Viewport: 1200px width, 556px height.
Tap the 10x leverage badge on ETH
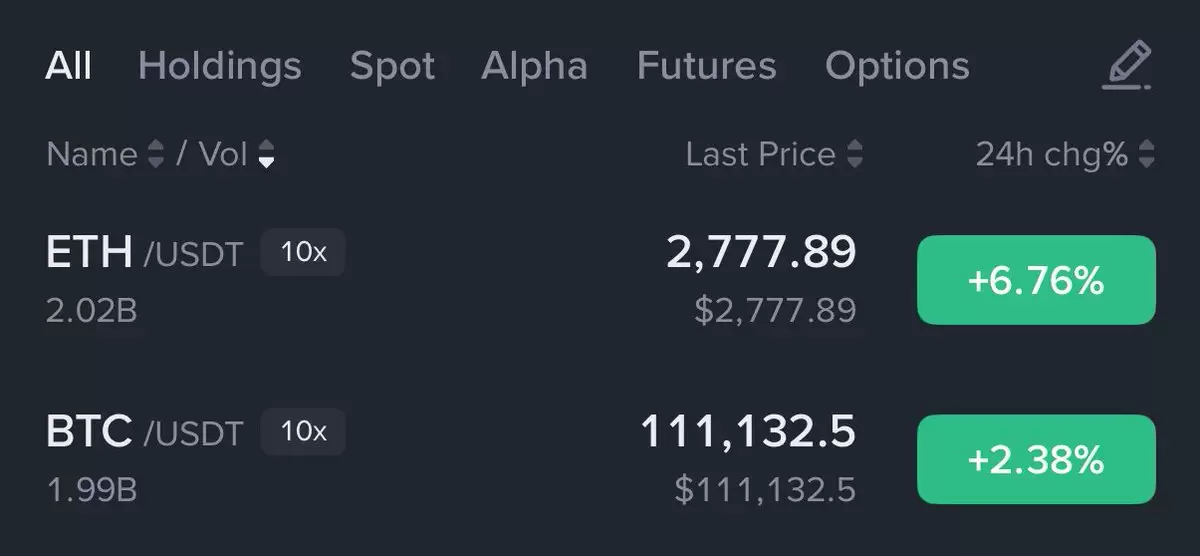[303, 252]
